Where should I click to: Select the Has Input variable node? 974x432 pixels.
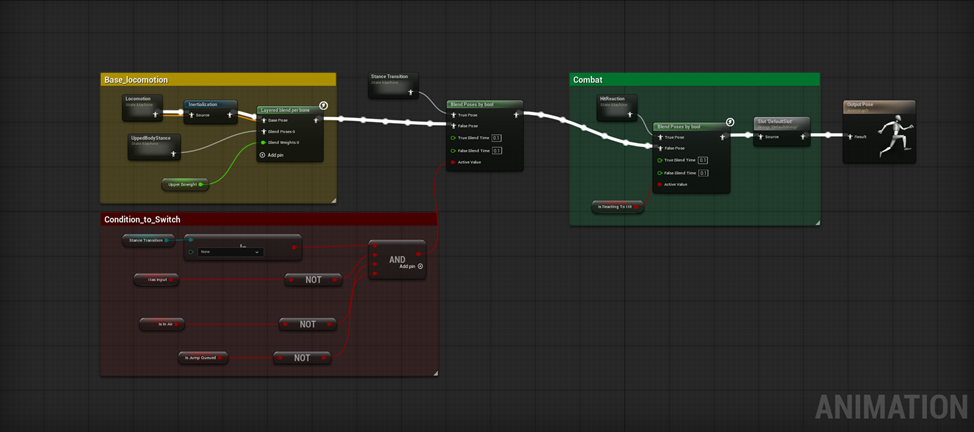(x=156, y=280)
